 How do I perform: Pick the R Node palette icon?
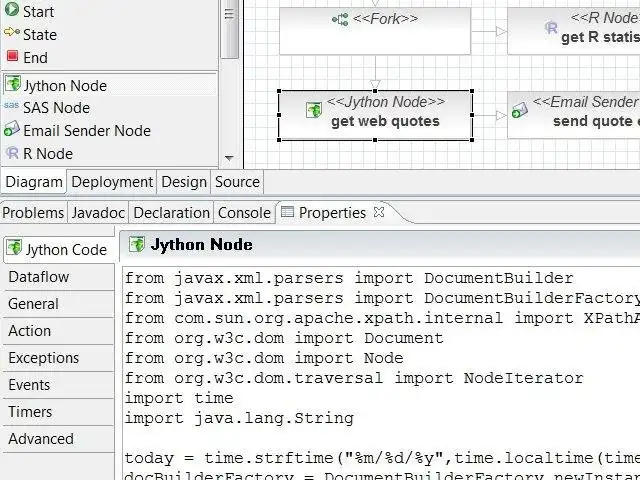click(12, 153)
